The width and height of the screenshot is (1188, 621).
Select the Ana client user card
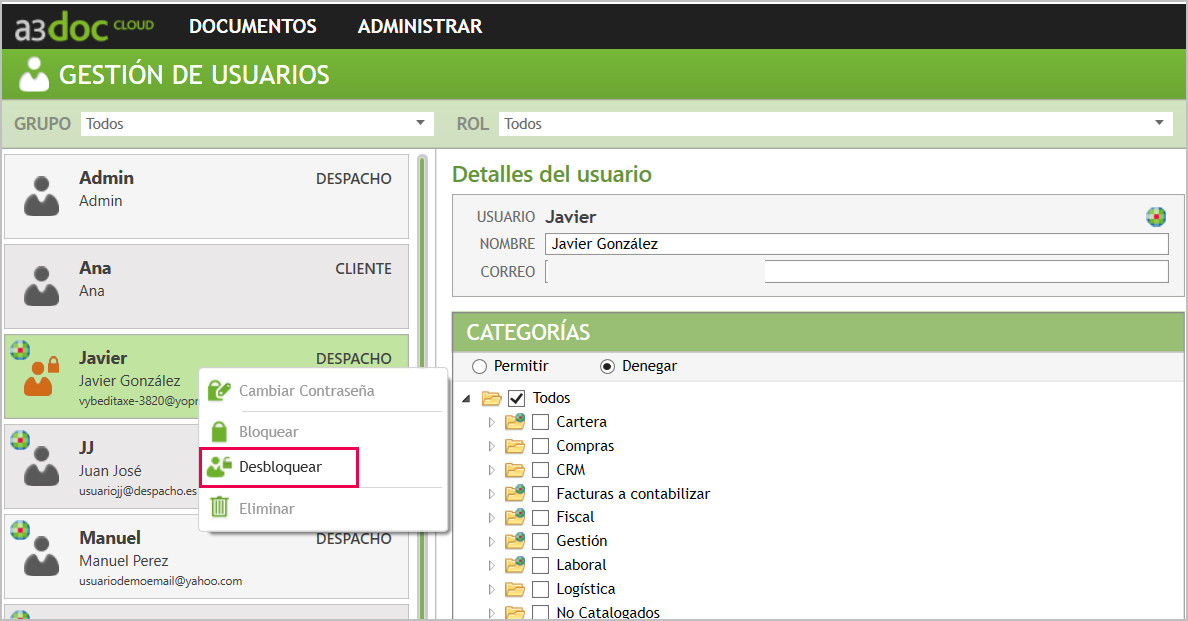click(x=206, y=286)
